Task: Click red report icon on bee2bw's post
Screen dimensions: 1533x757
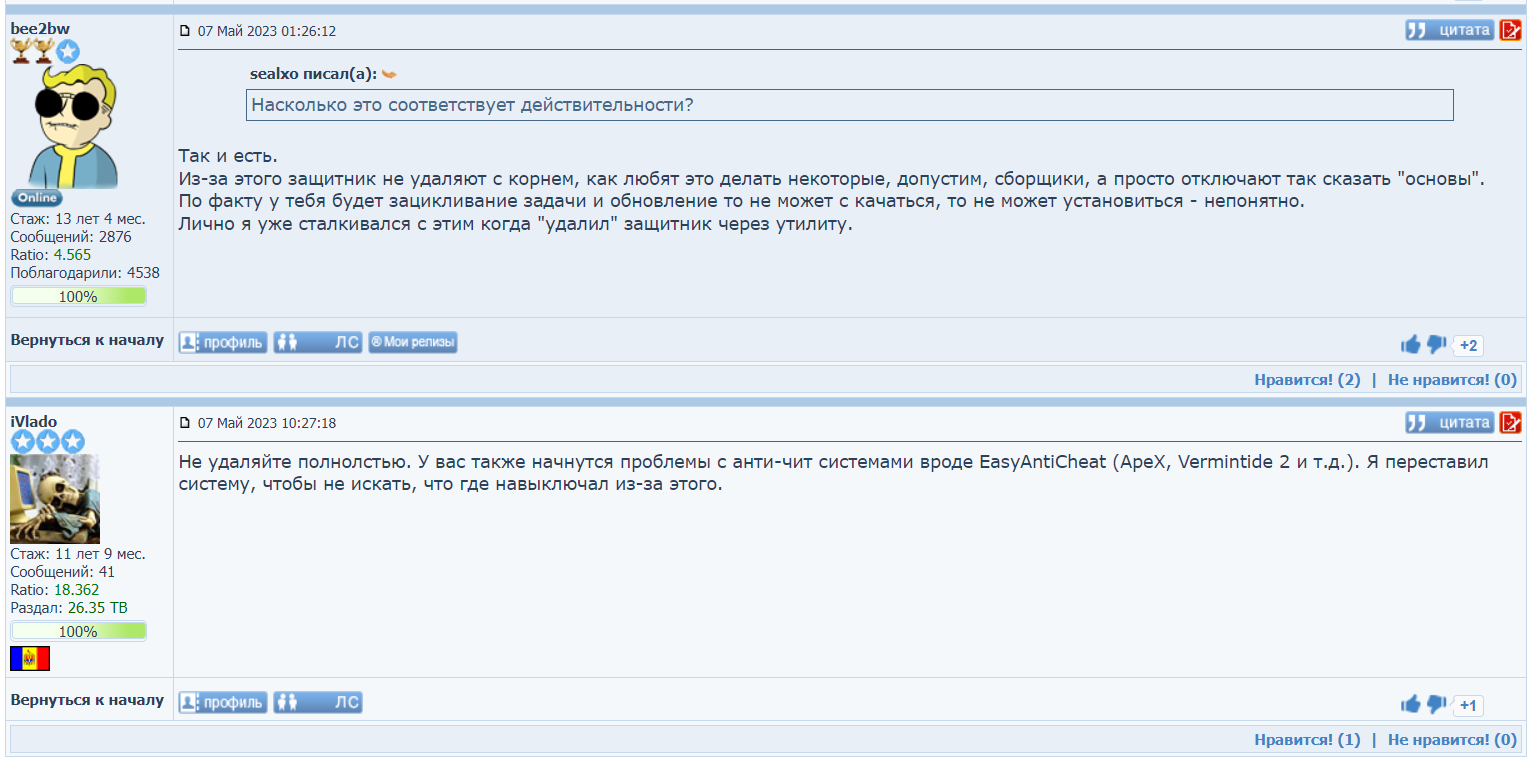Action: [1510, 30]
